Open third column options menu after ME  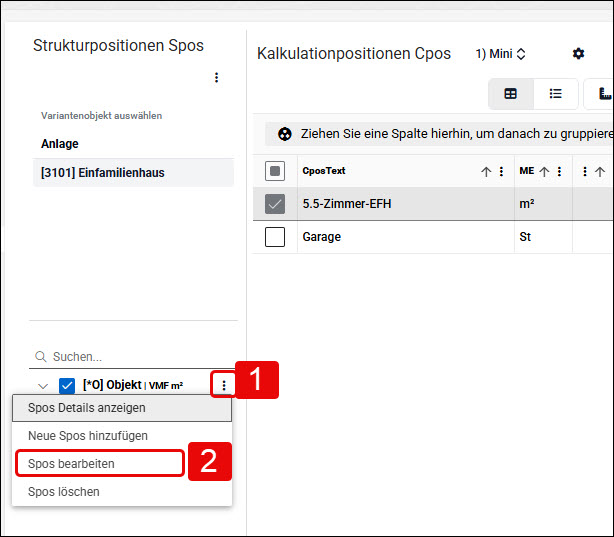pyautogui.click(x=585, y=172)
